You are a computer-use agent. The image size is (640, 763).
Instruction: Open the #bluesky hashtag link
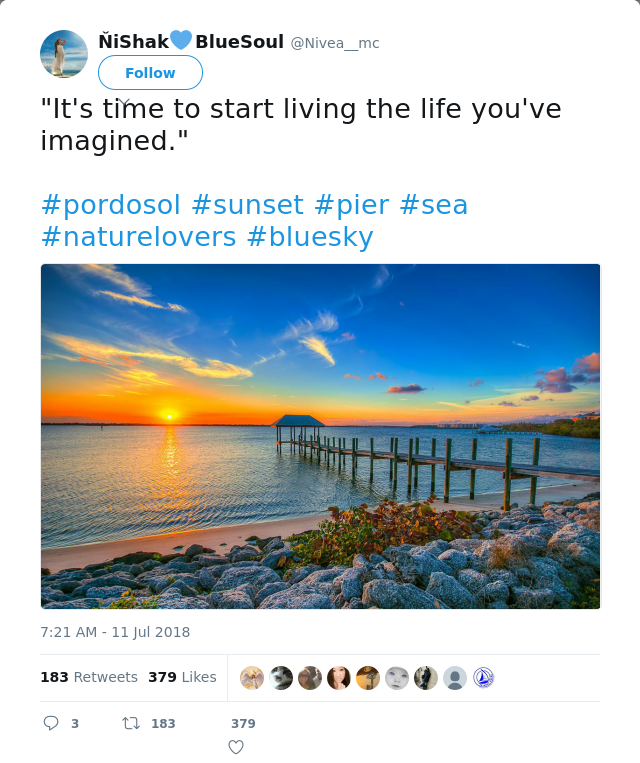310,237
